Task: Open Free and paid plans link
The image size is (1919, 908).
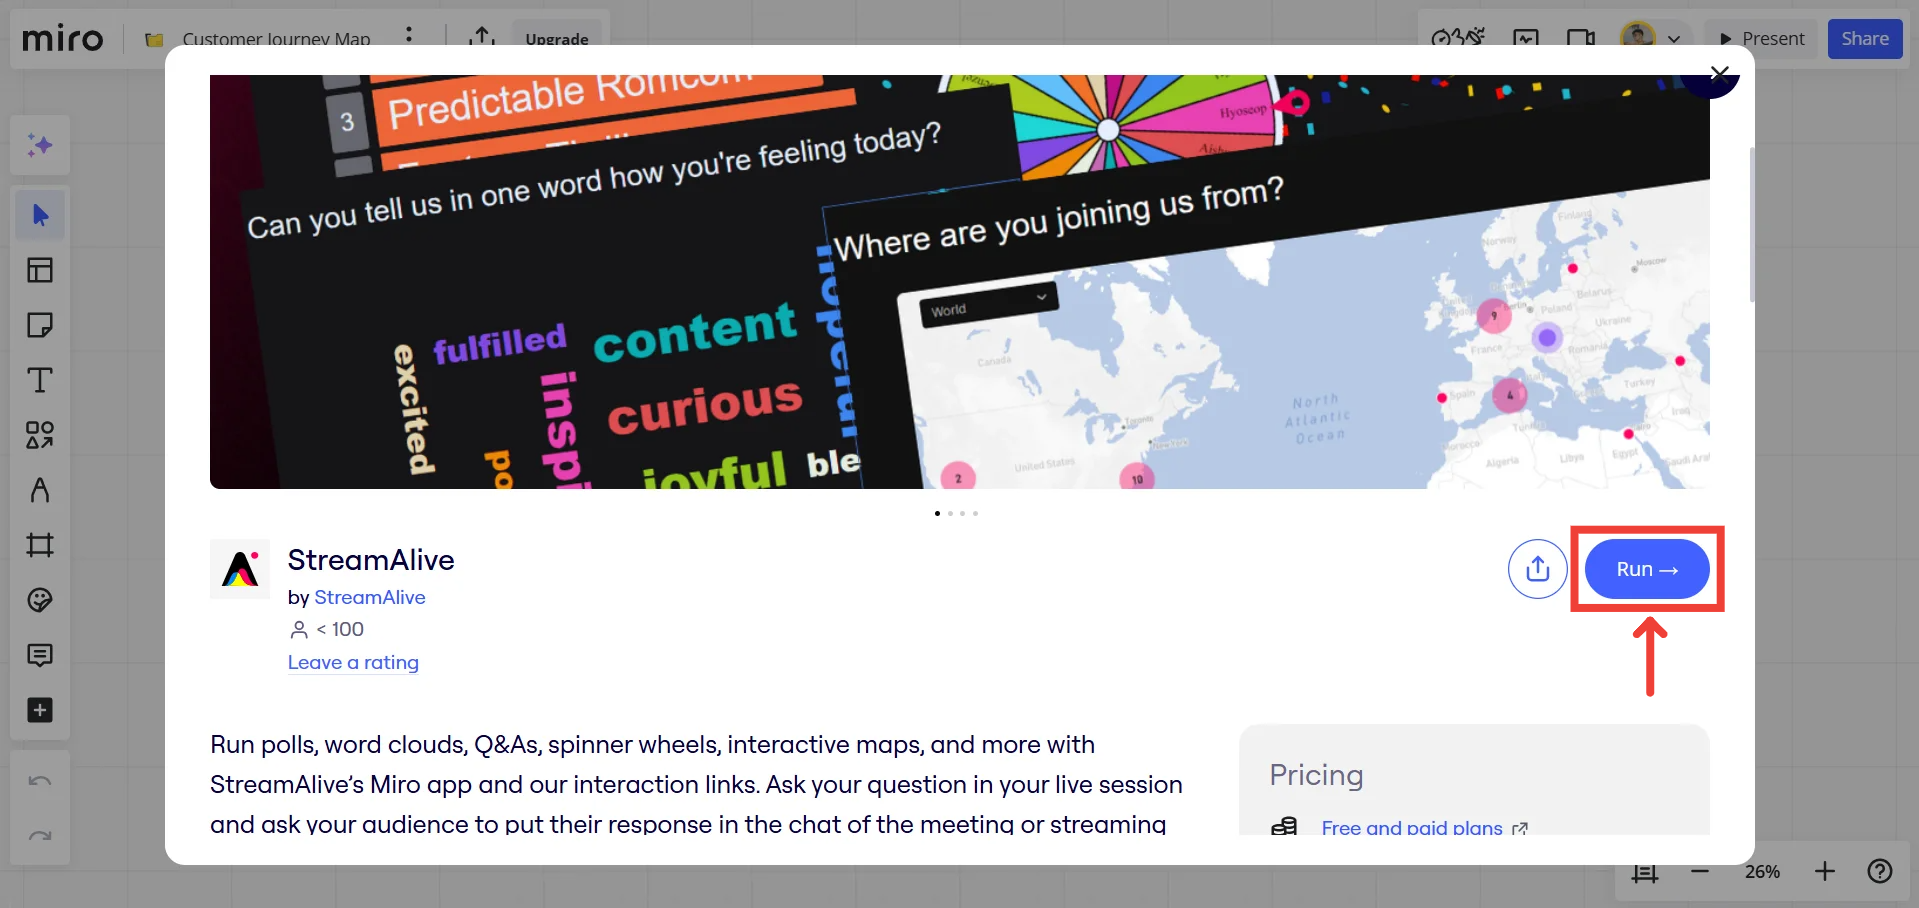Action: click(1412, 828)
